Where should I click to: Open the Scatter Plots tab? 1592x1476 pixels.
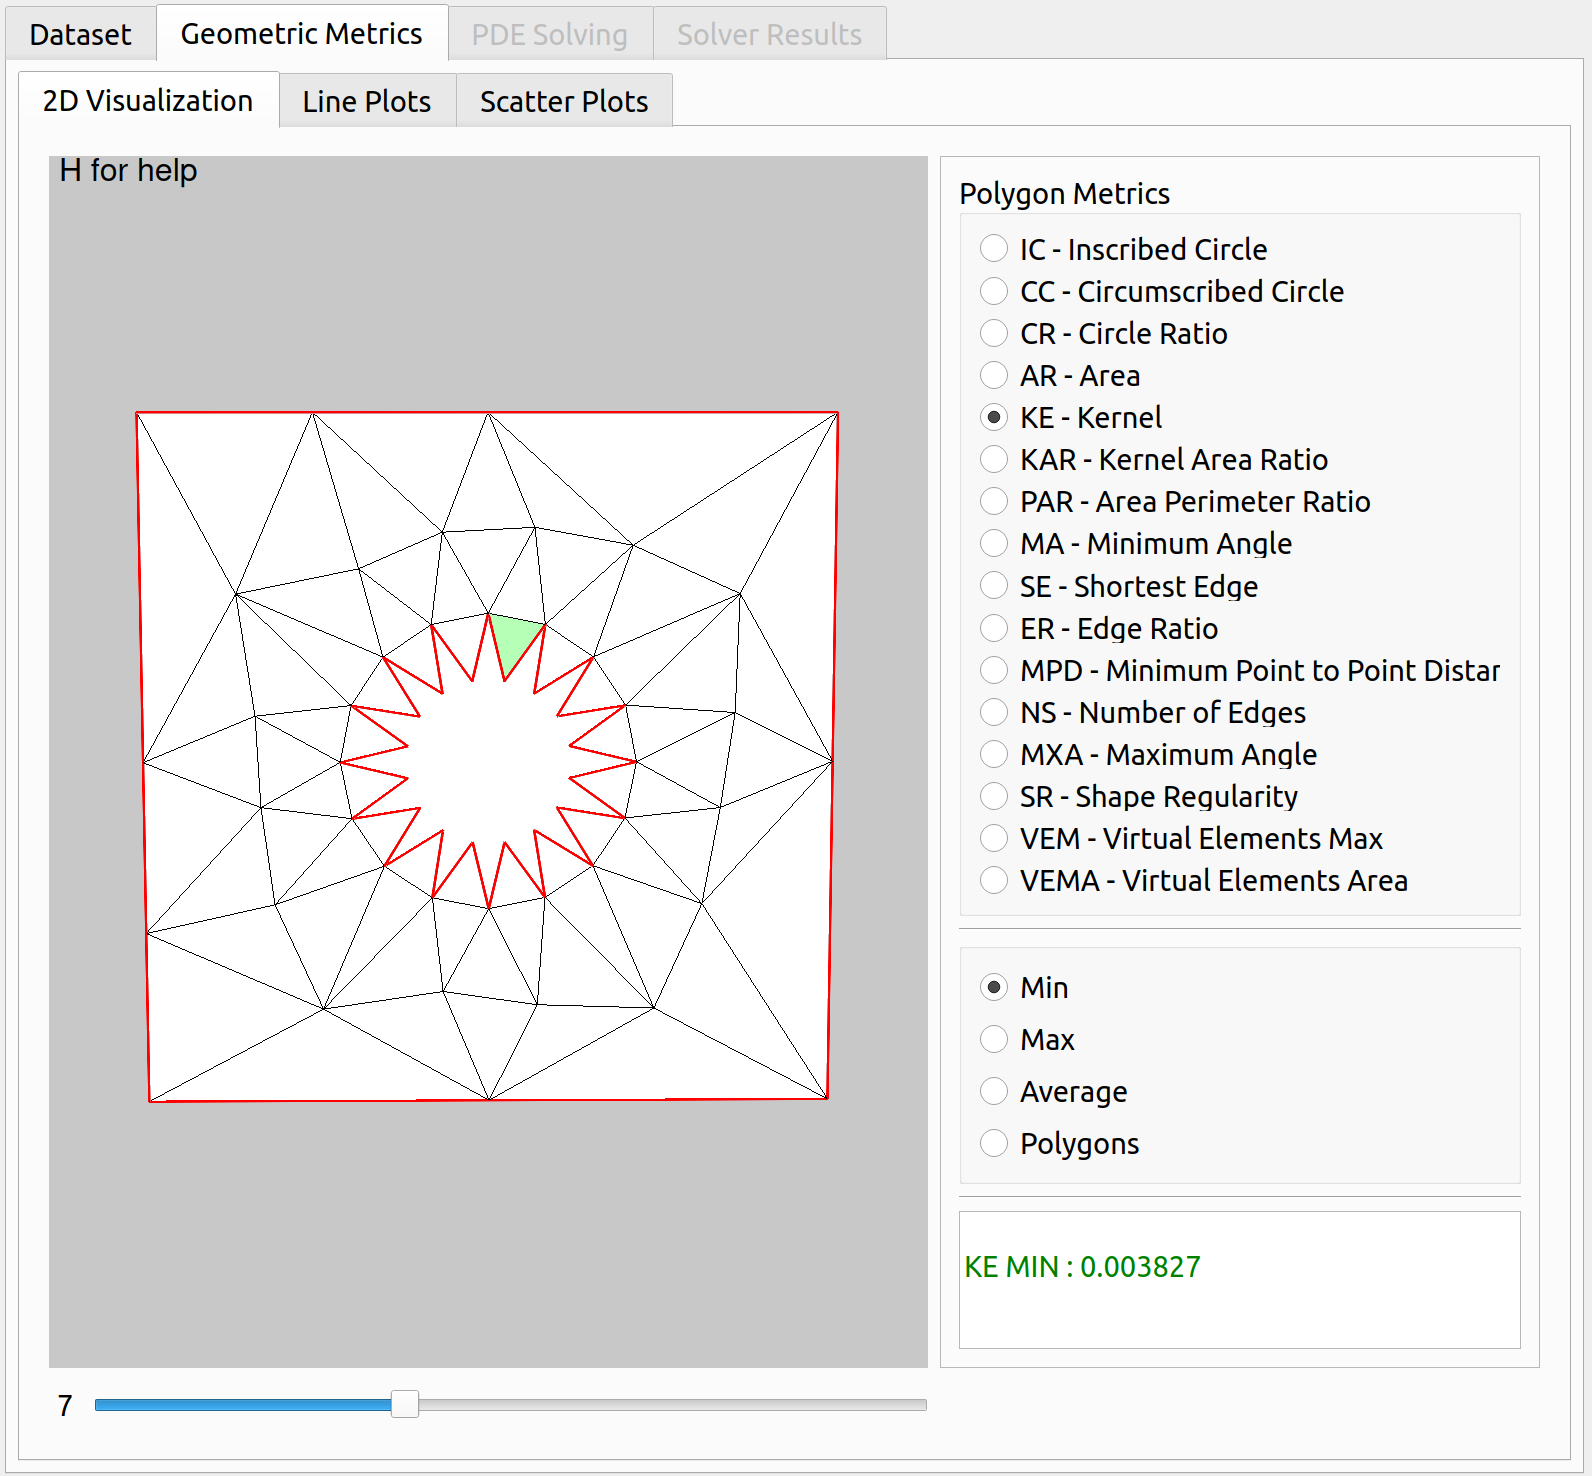[563, 101]
